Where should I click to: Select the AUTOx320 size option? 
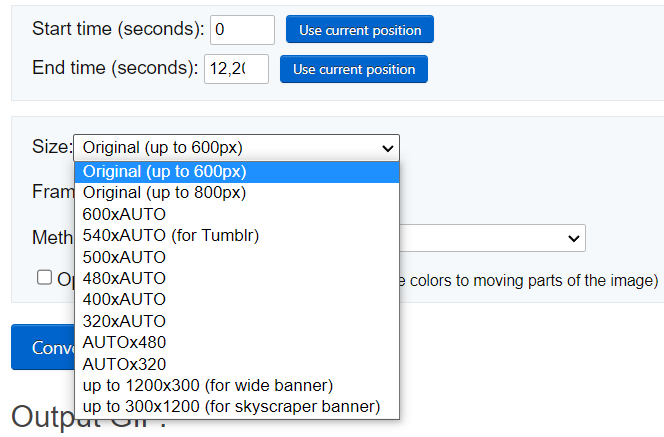click(x=125, y=364)
